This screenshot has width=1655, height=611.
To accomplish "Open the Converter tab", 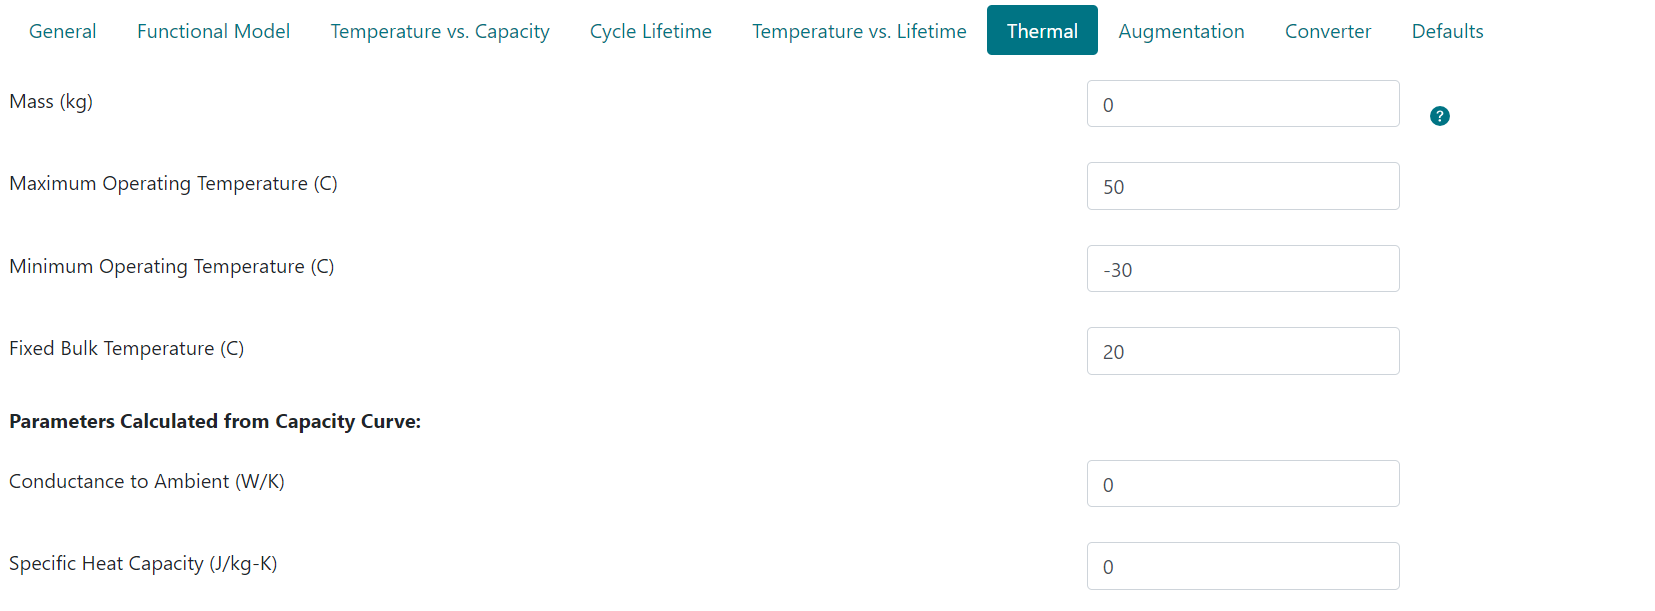I will click(x=1328, y=31).
